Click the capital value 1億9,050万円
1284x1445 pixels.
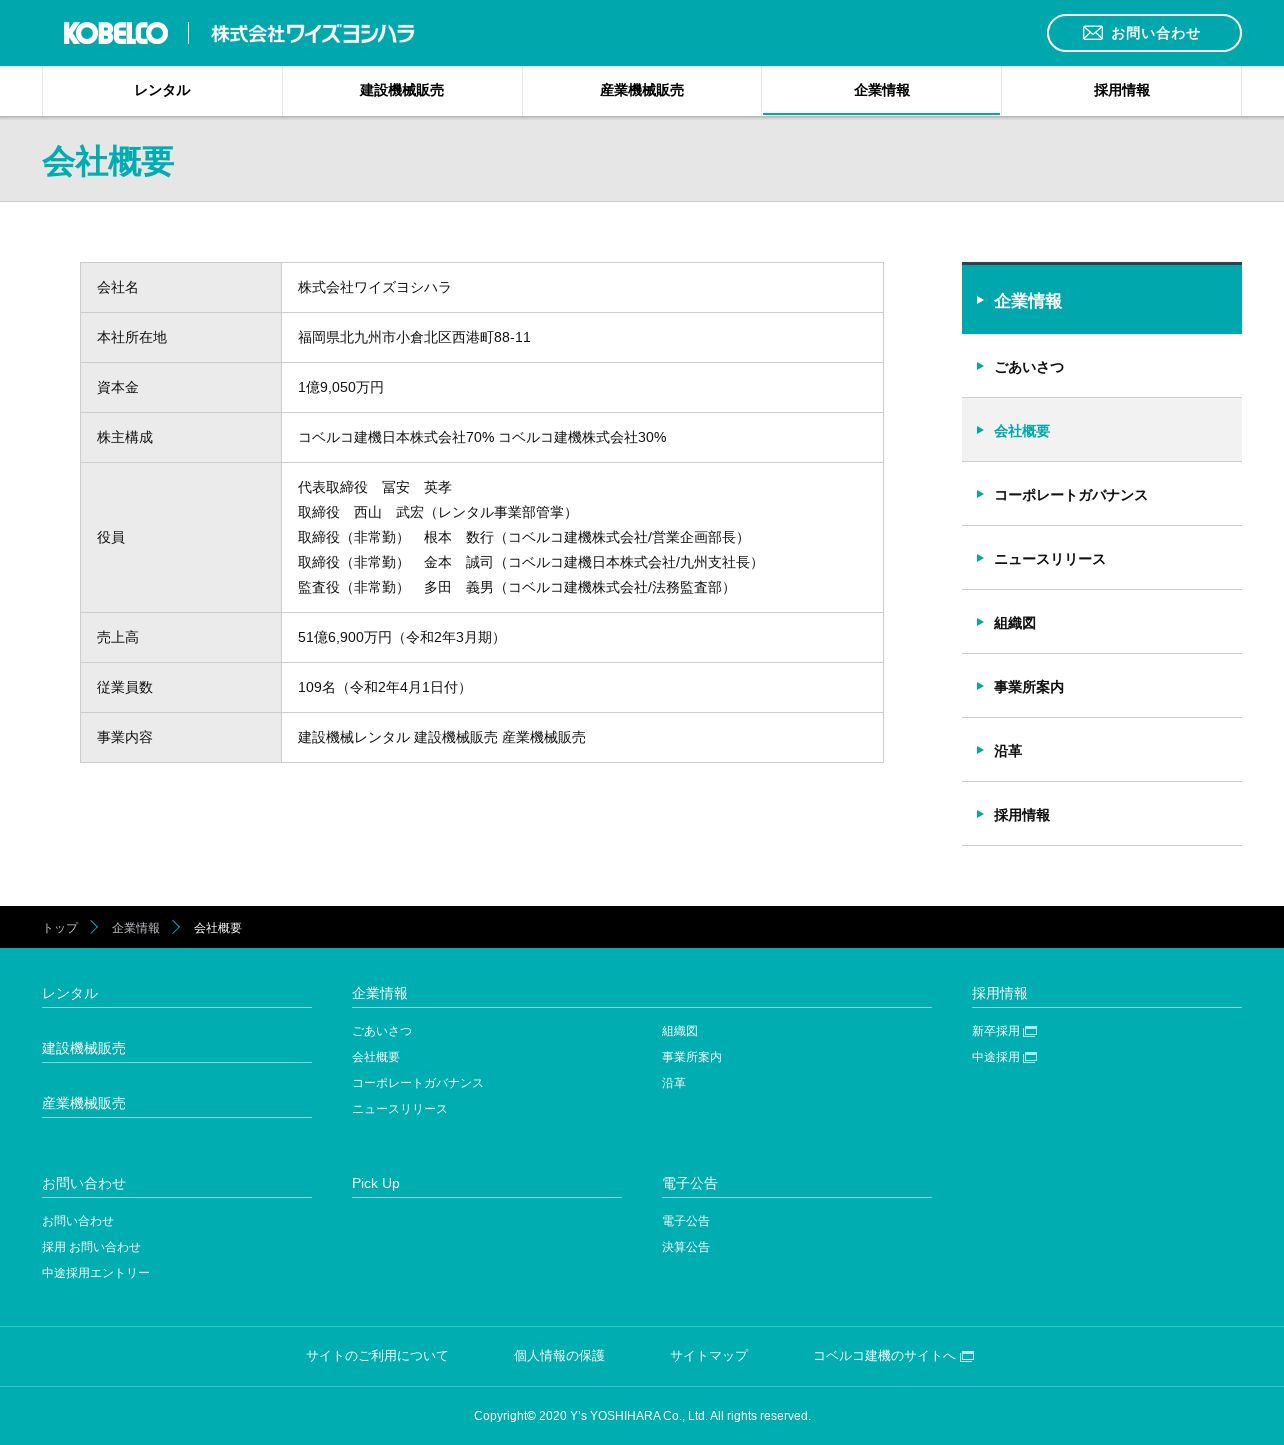[x=341, y=388]
